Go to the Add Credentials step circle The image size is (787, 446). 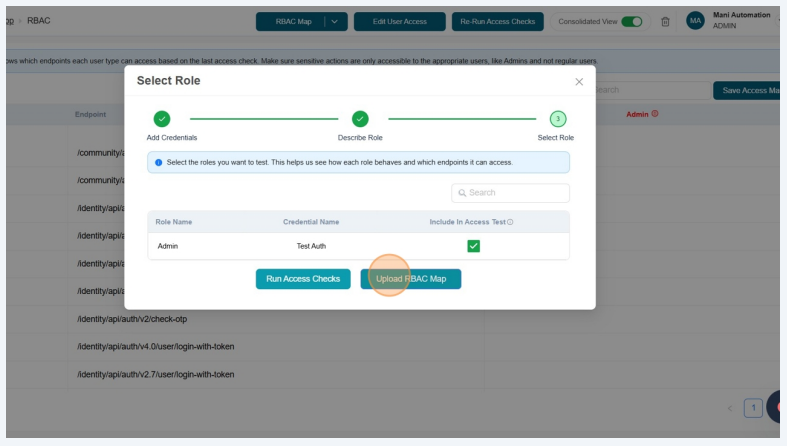162,119
